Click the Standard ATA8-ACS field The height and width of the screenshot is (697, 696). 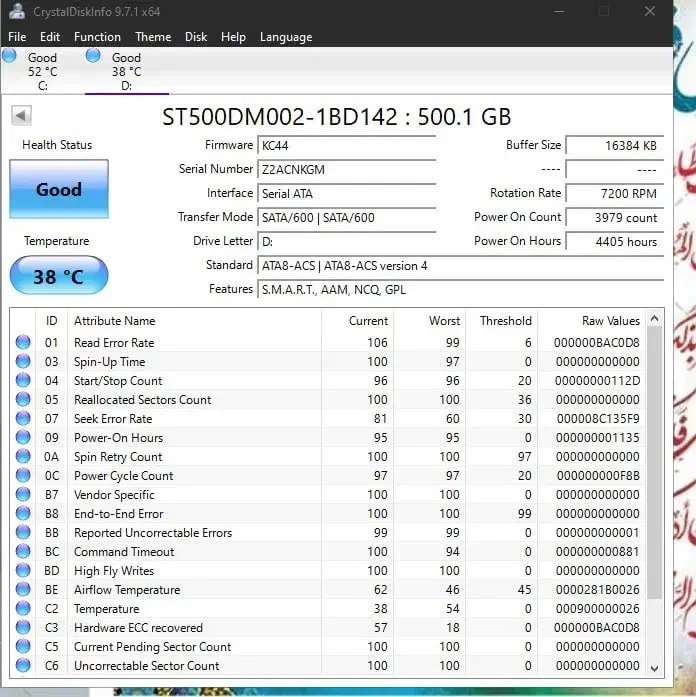point(460,265)
